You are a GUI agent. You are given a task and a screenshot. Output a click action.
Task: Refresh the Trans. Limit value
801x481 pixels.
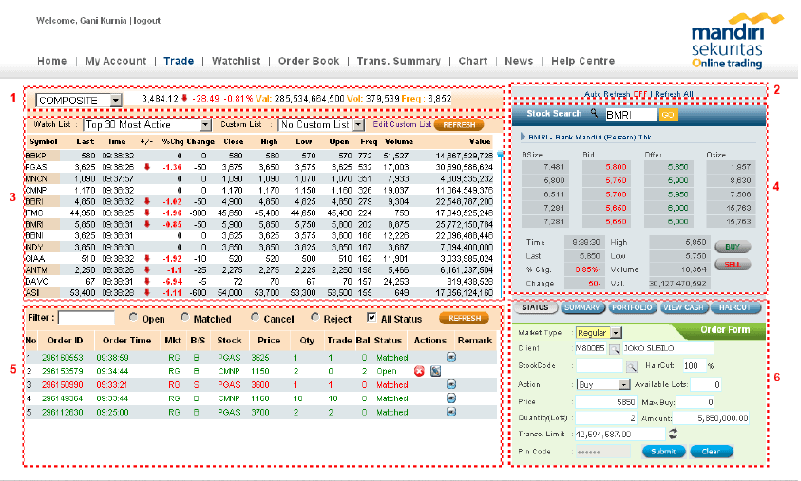[673, 434]
